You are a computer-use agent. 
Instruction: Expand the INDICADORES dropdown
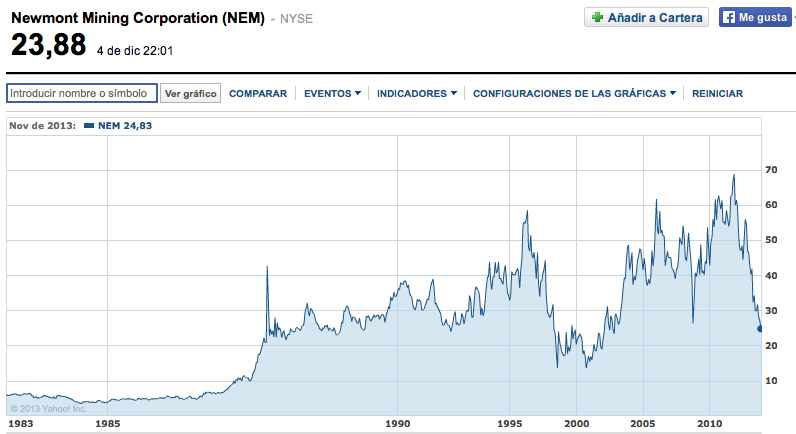point(416,93)
